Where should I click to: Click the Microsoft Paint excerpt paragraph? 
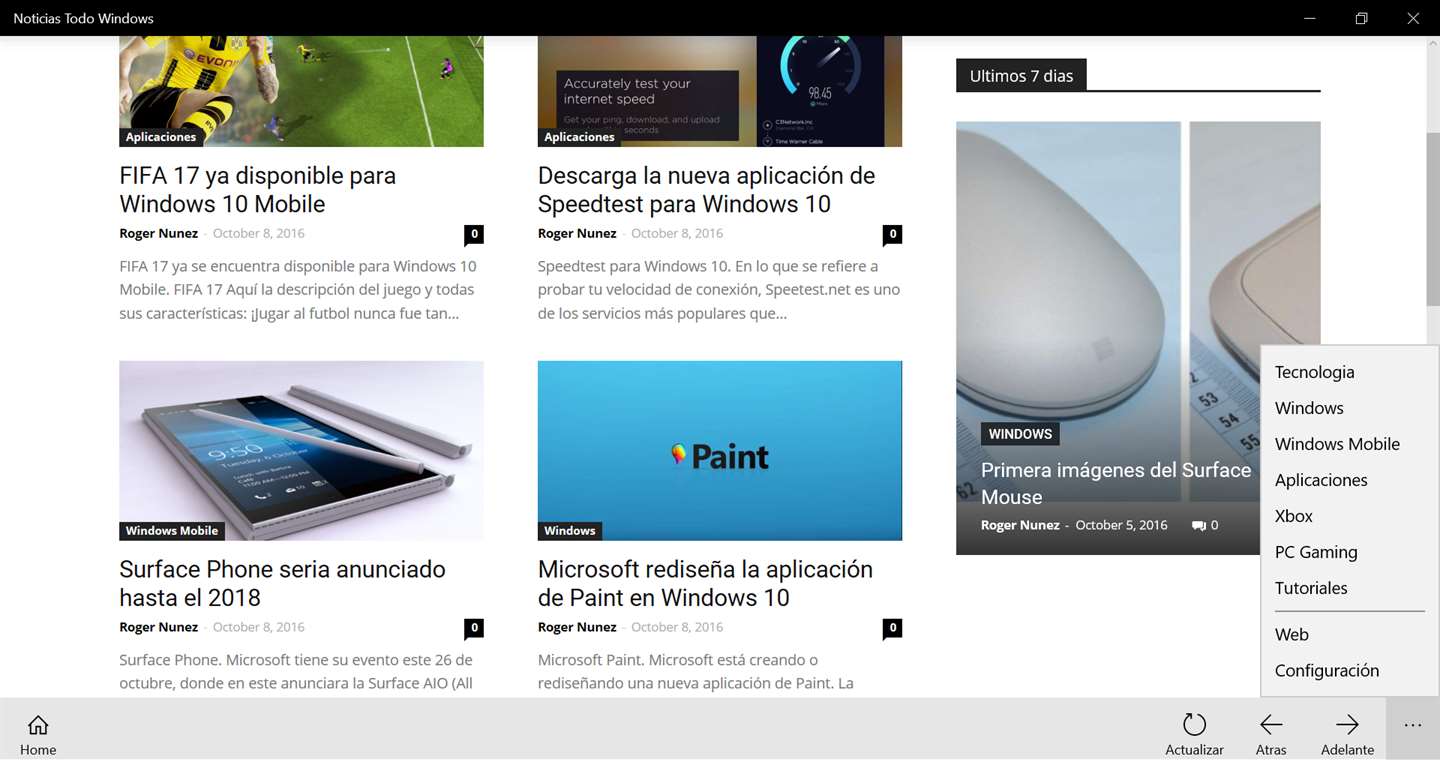pyautogui.click(x=697, y=672)
